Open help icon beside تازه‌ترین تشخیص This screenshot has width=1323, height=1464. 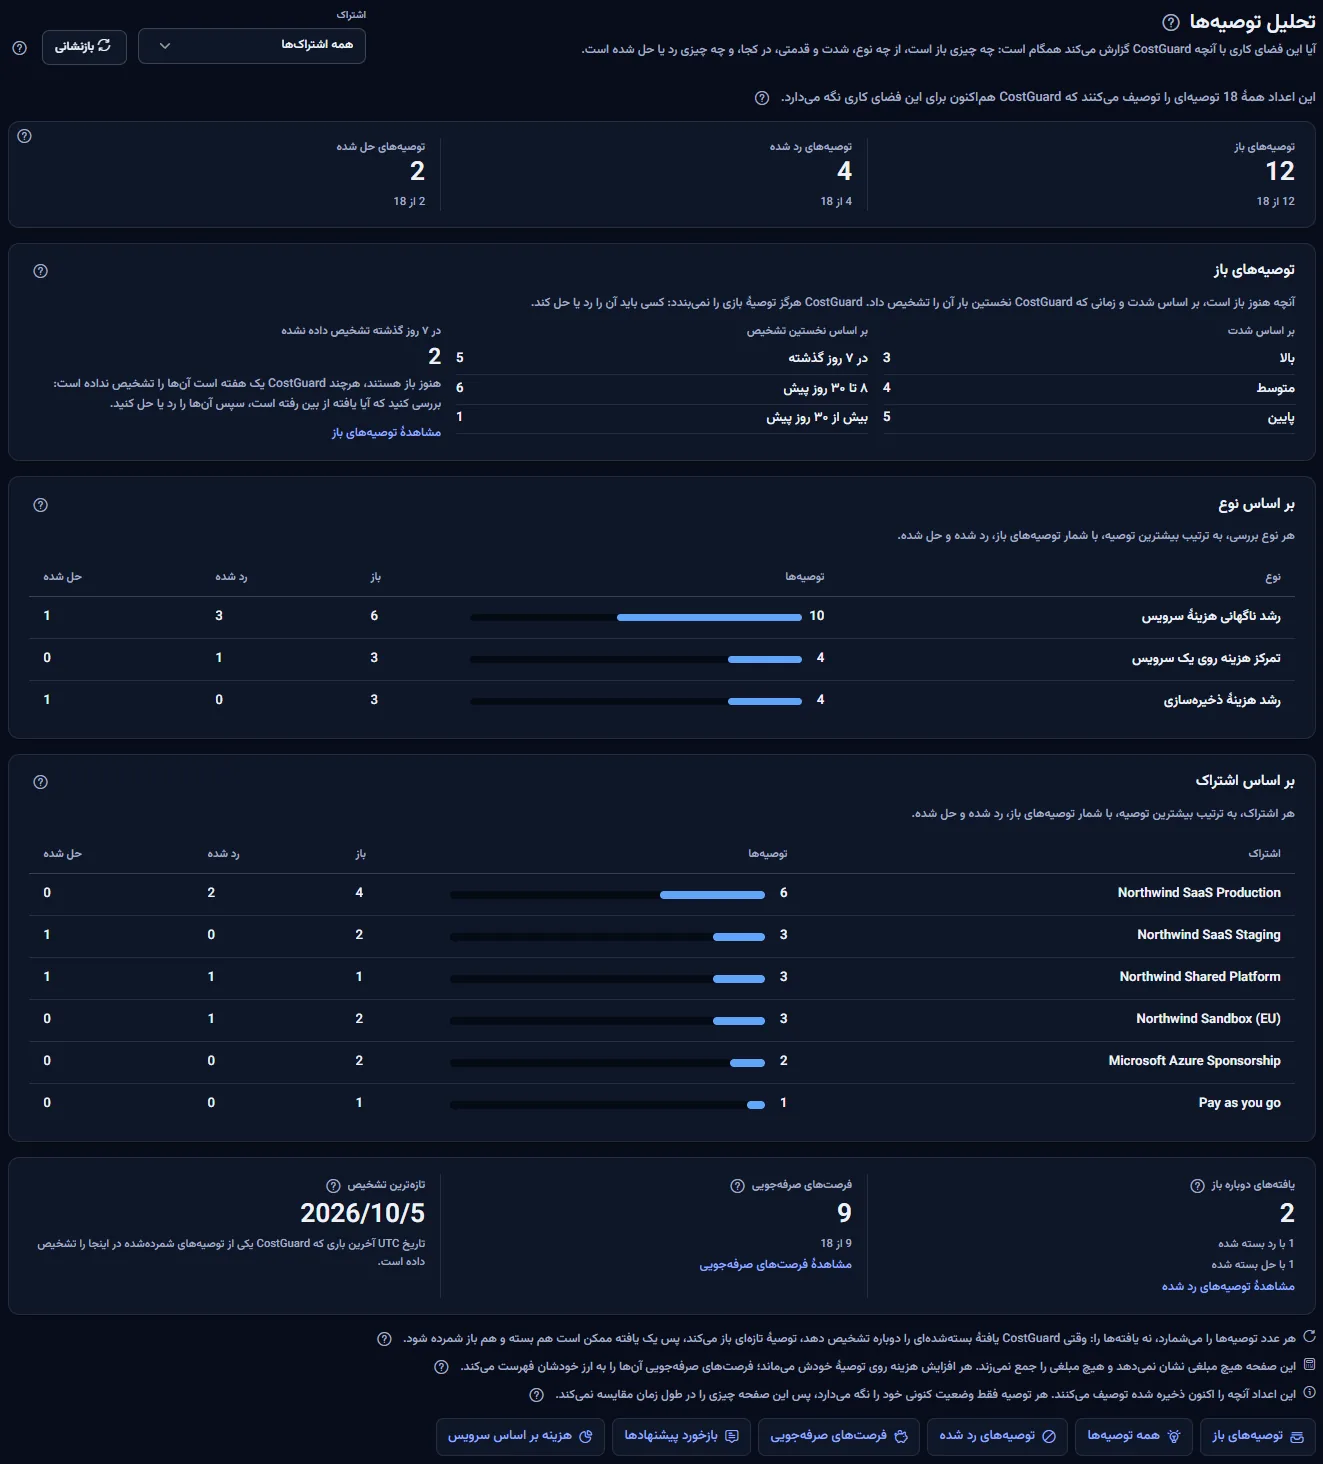[x=333, y=1186]
